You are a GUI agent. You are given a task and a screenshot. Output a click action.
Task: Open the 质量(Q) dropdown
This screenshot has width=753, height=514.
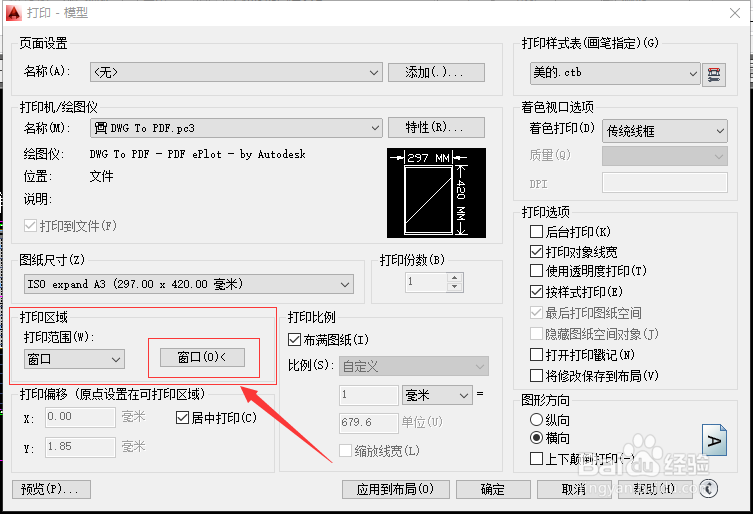point(665,156)
